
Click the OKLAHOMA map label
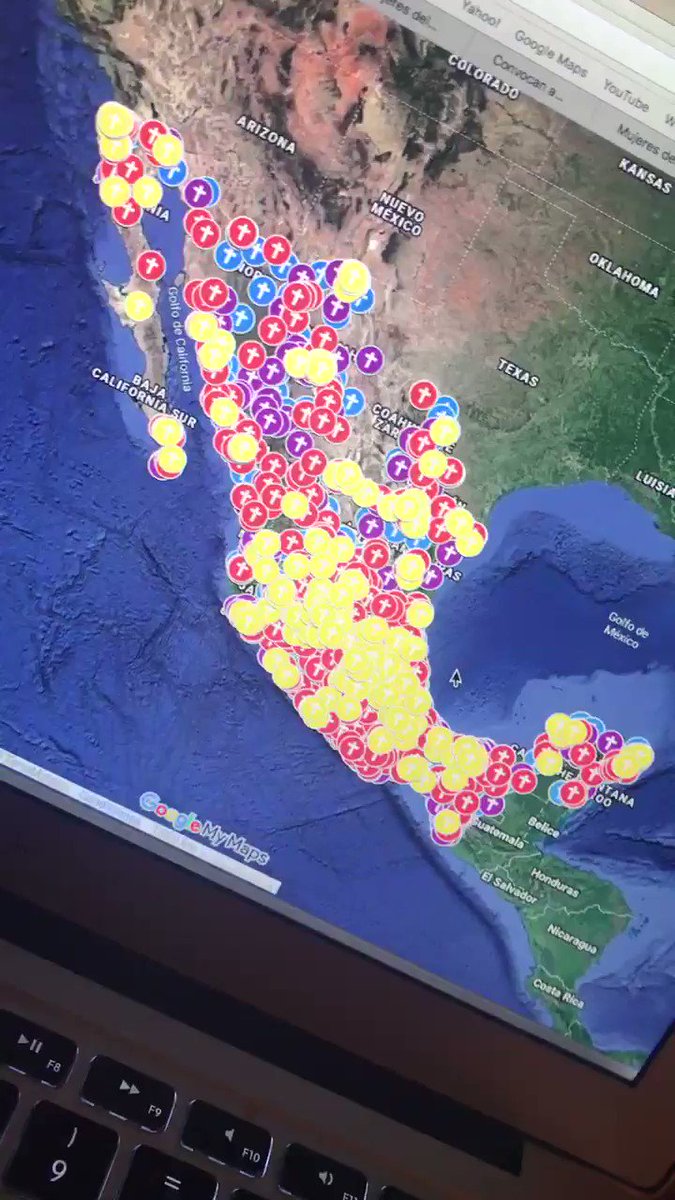624,274
